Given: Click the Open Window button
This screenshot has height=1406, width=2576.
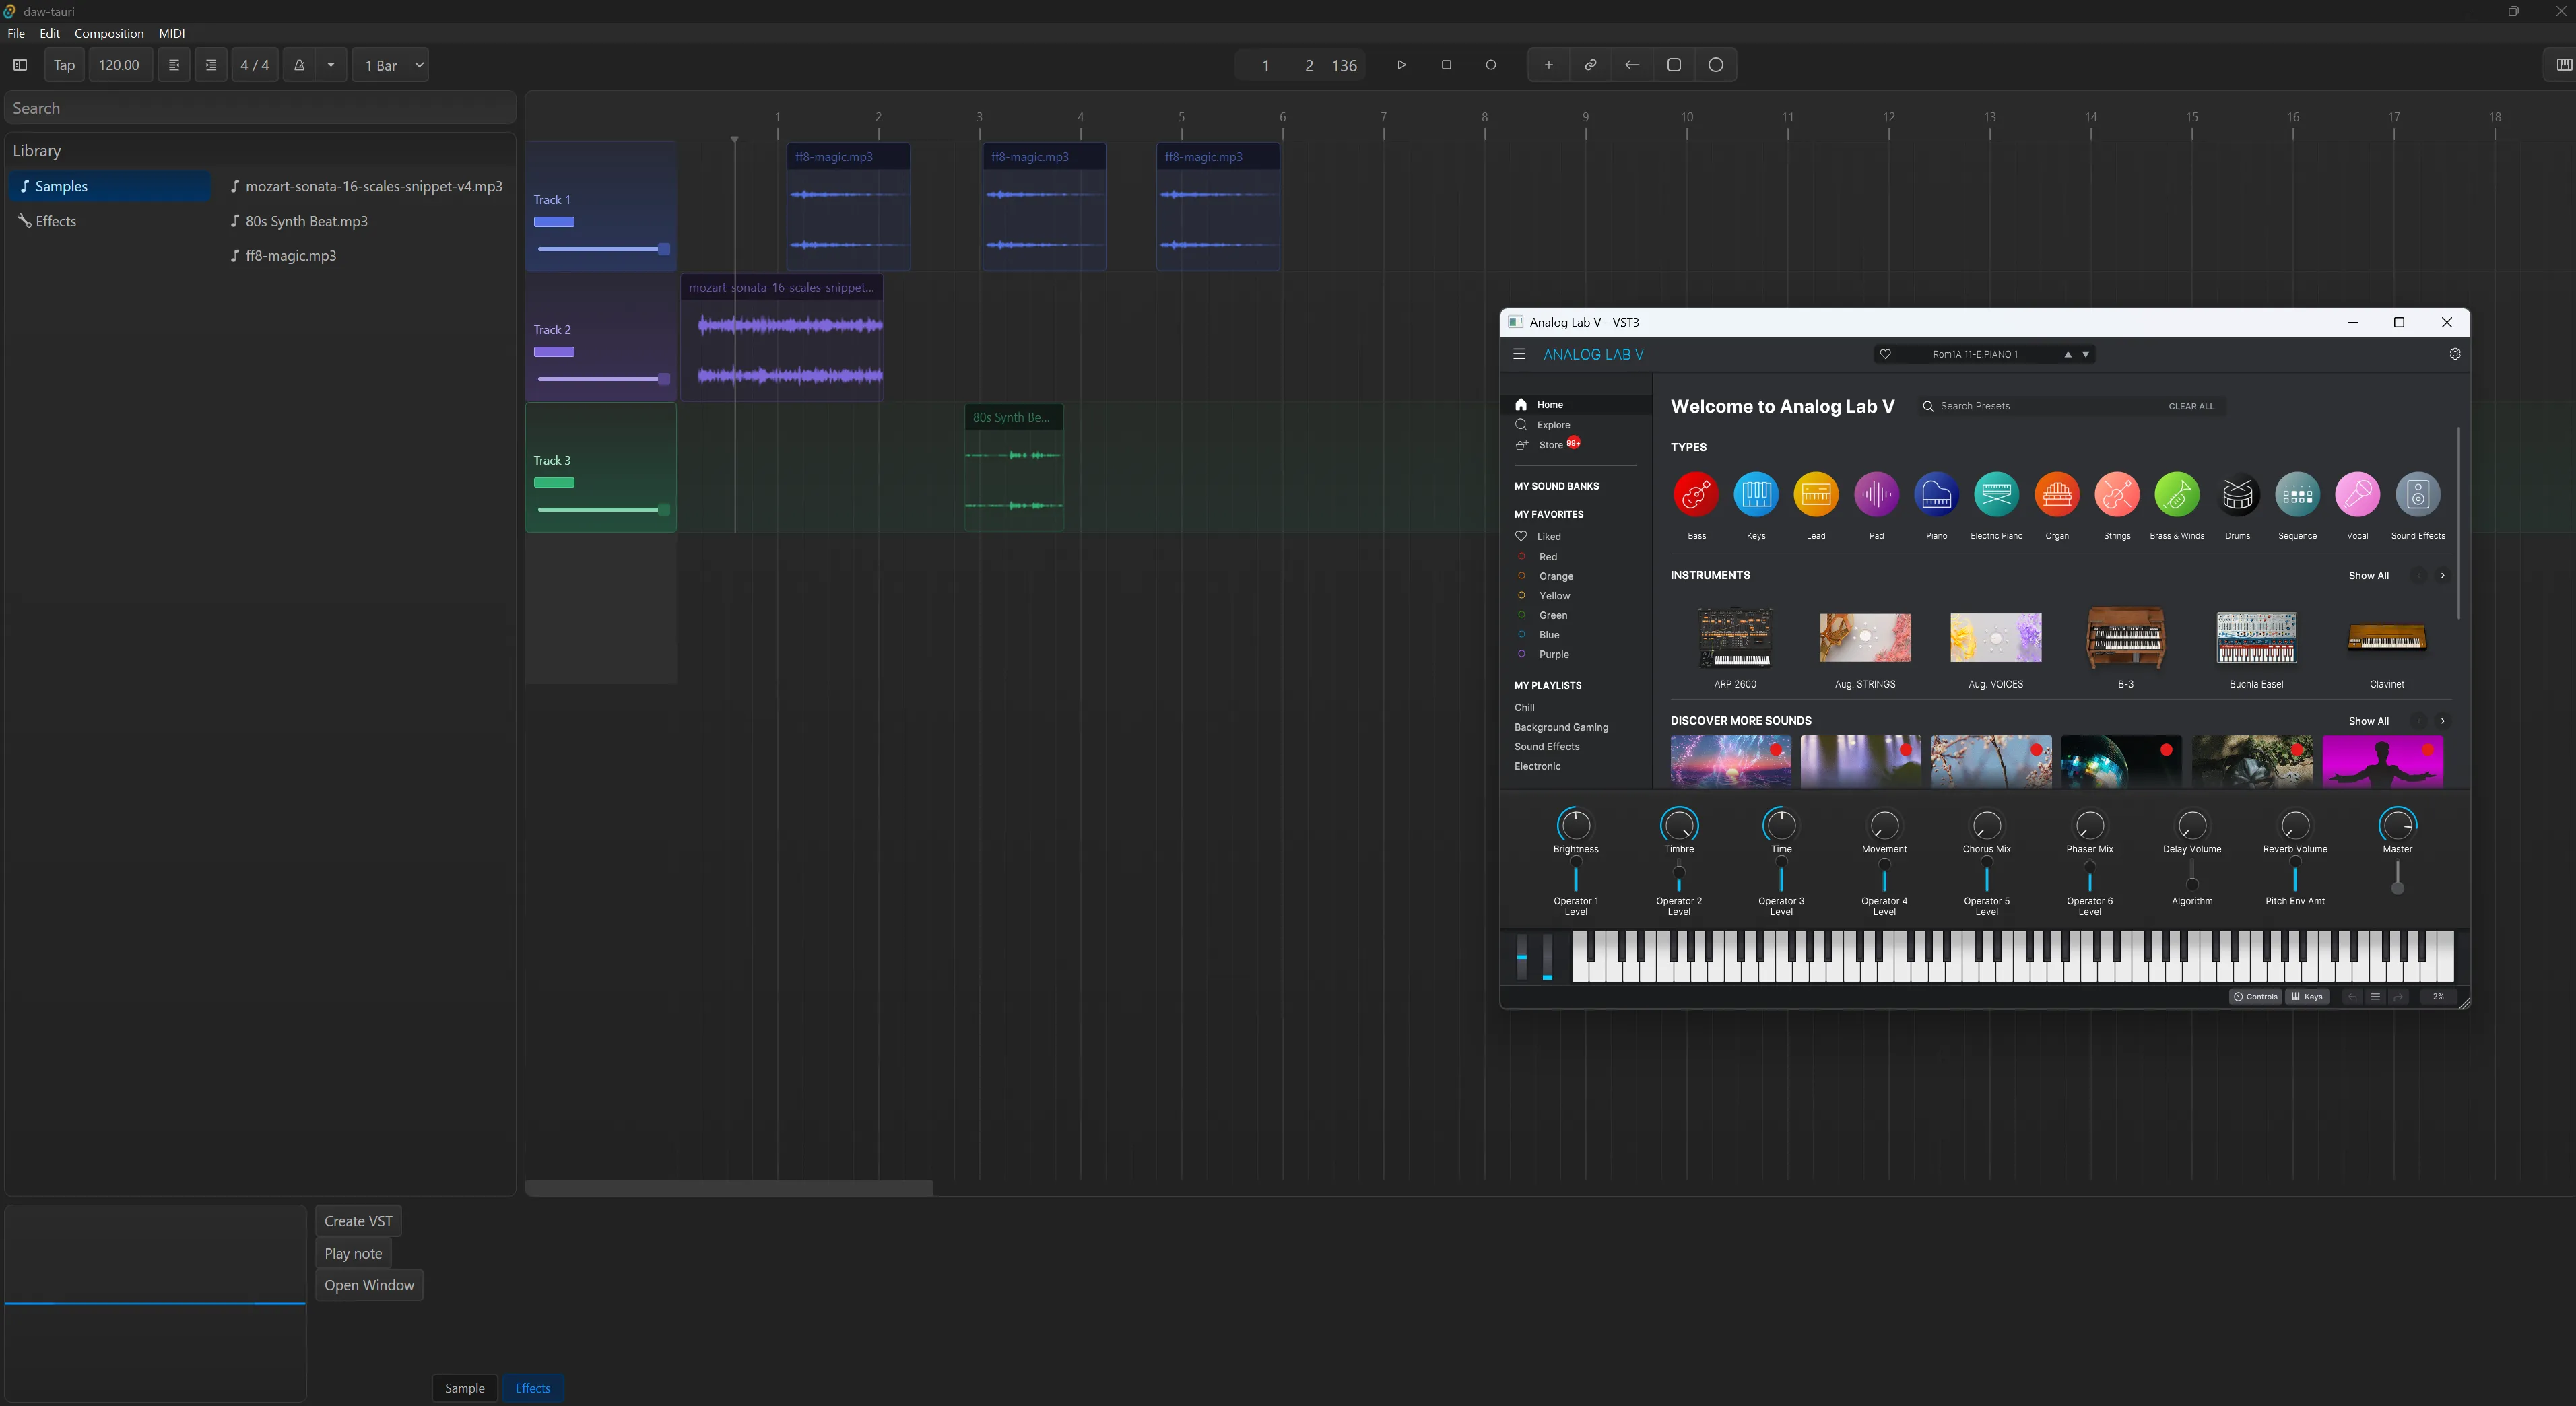Looking at the screenshot, I should click(x=369, y=1285).
